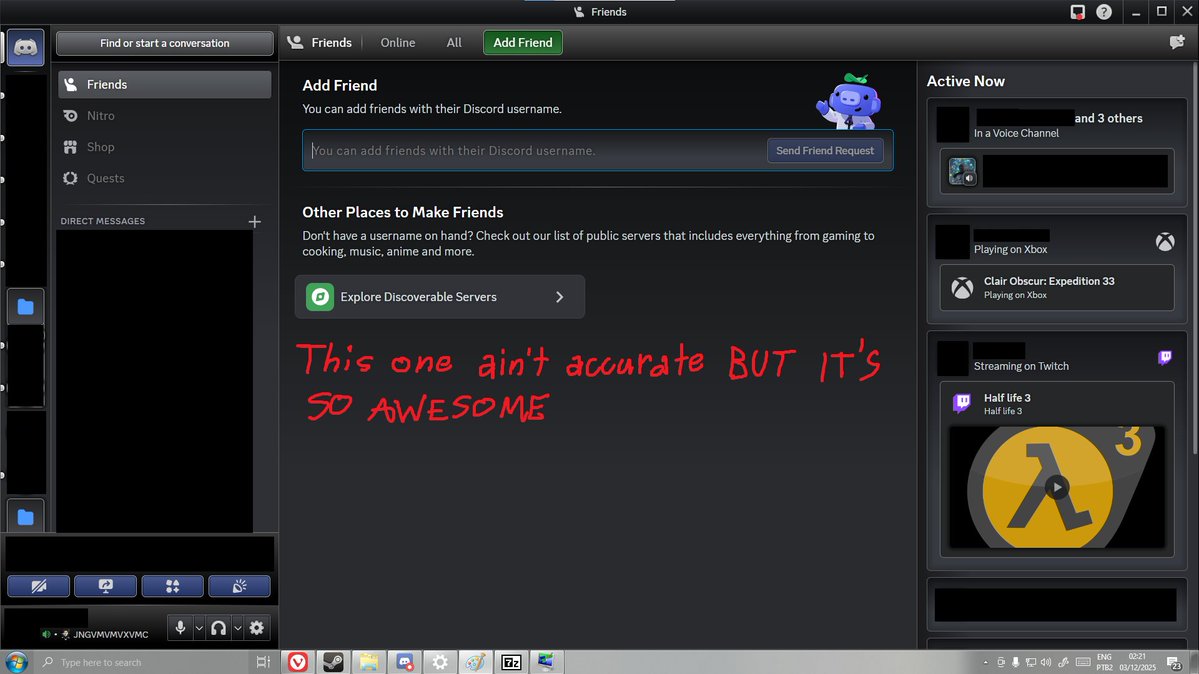The width and height of the screenshot is (1199, 674).
Task: Open File Explorer from taskbar
Action: (x=369, y=662)
